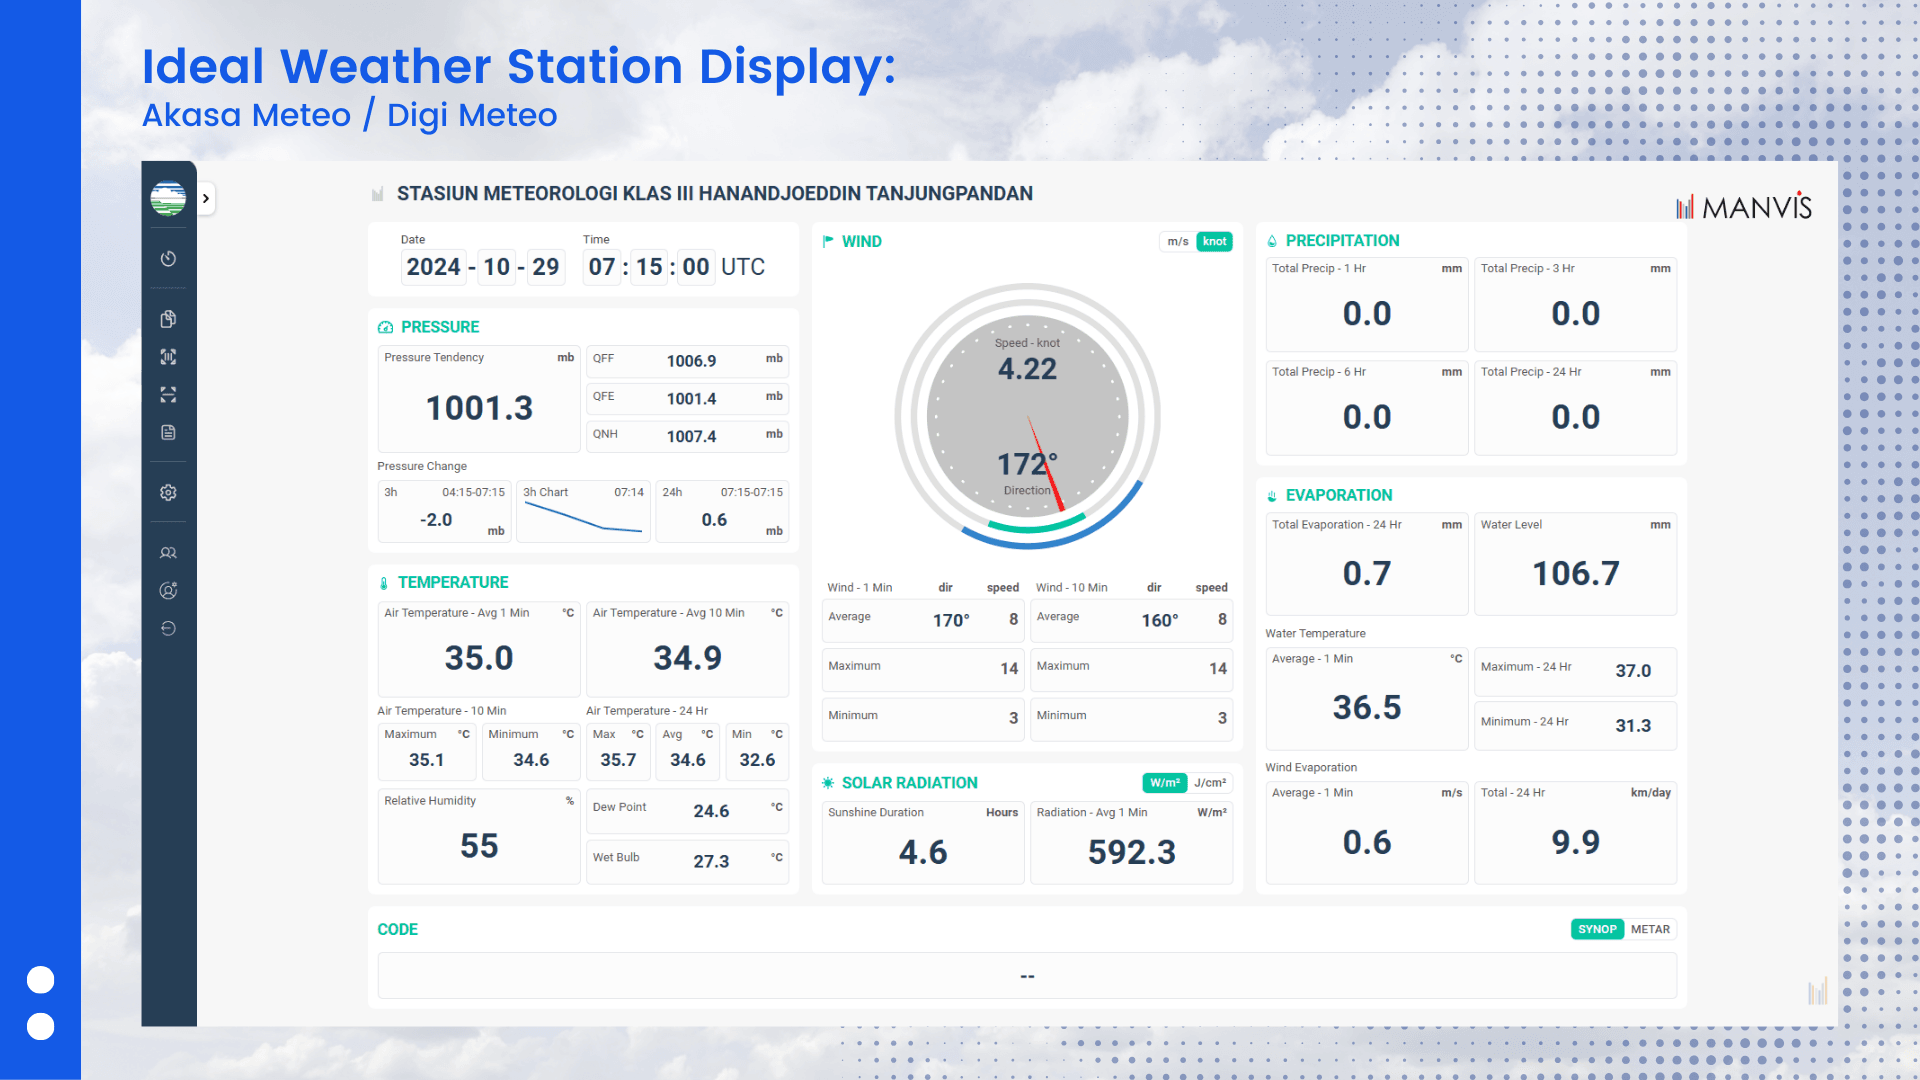This screenshot has width=1920, height=1080.
Task: Click the day field 29
Action: click(x=545, y=267)
